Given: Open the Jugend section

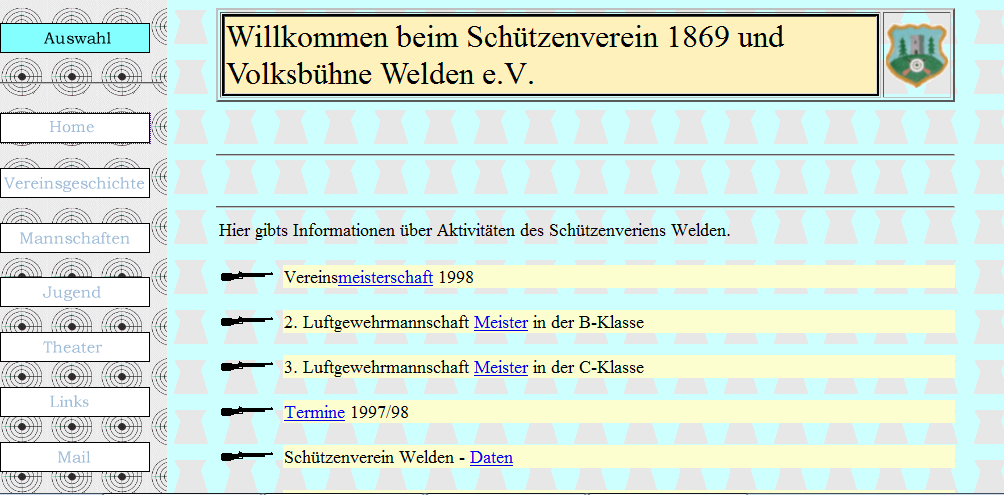Looking at the screenshot, I should [x=72, y=292].
